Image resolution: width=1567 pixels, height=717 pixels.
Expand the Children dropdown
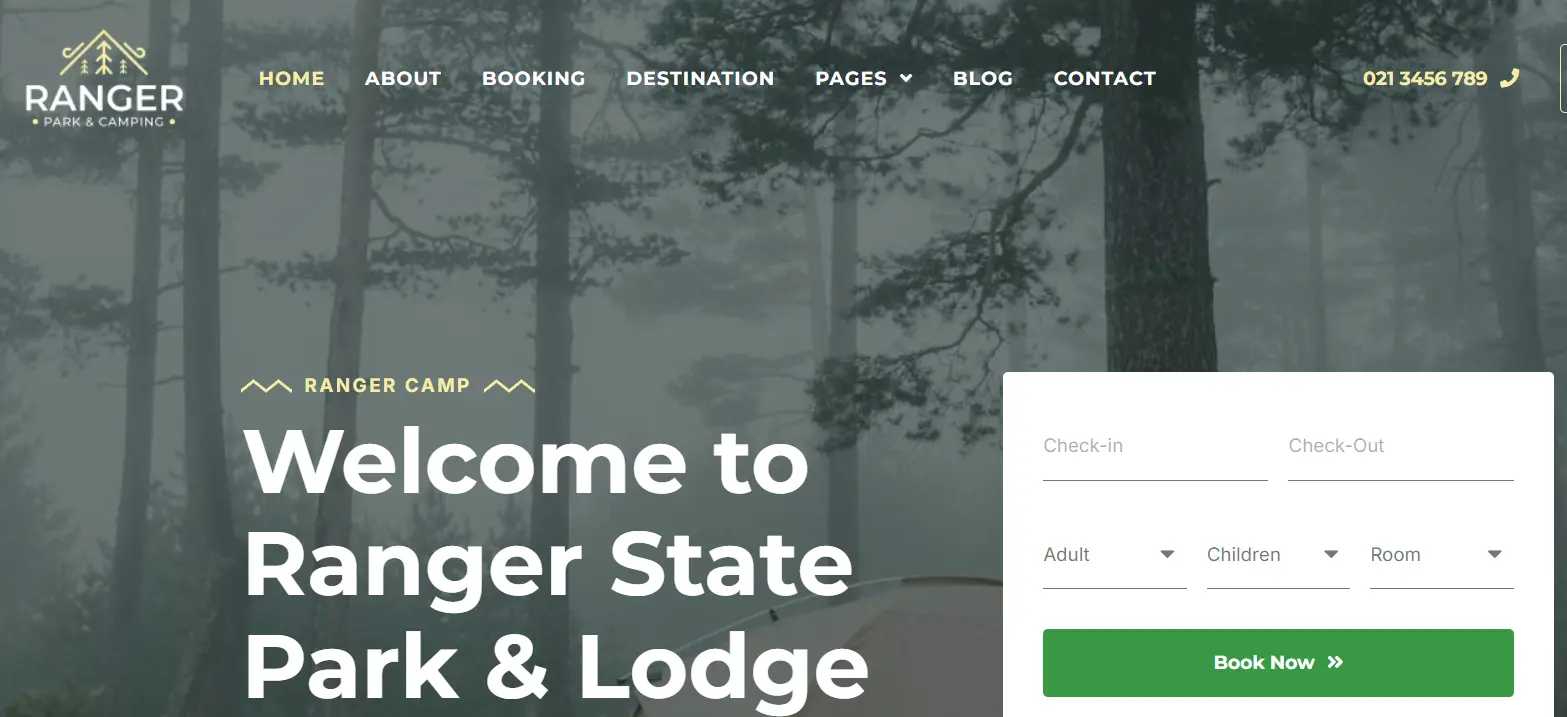(x=1278, y=555)
